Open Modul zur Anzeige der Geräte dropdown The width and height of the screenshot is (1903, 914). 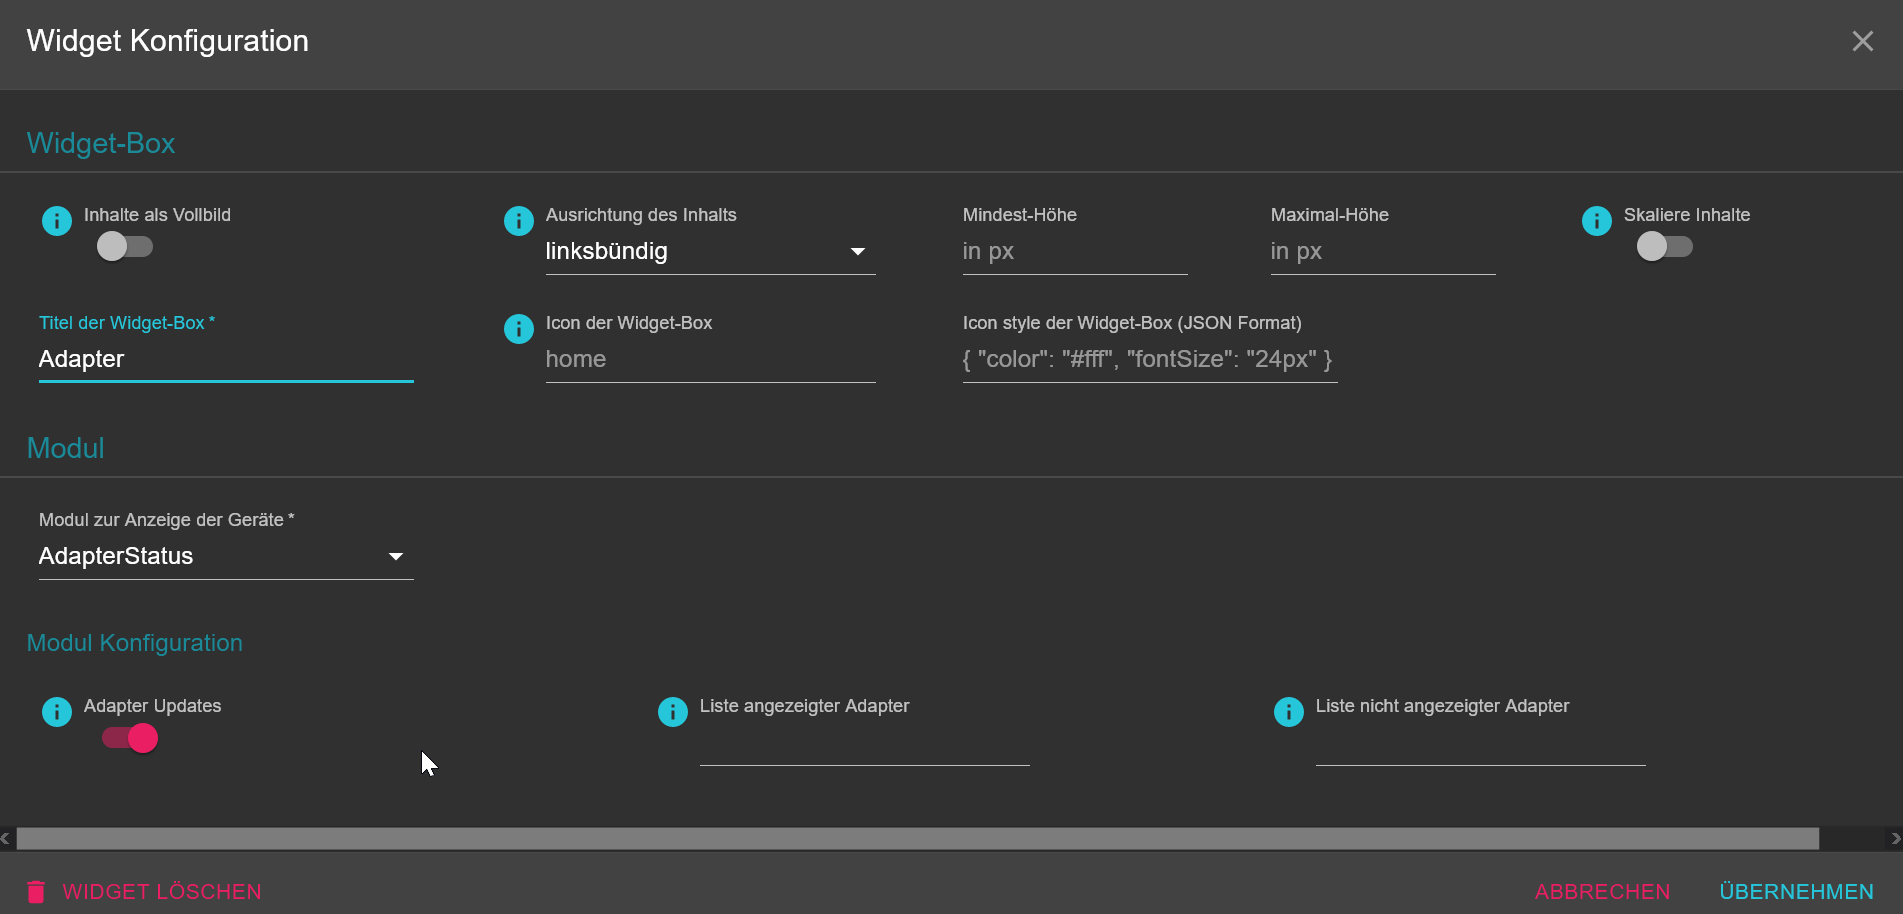point(226,557)
